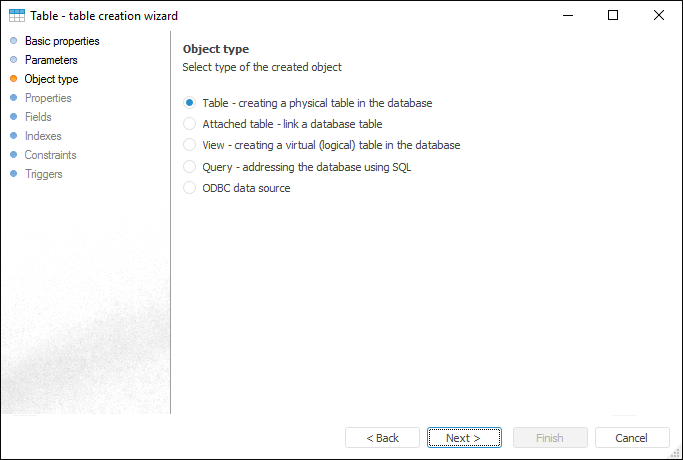Cancel the table creation wizard
Viewport: 683px width, 460px height.
pos(632,438)
